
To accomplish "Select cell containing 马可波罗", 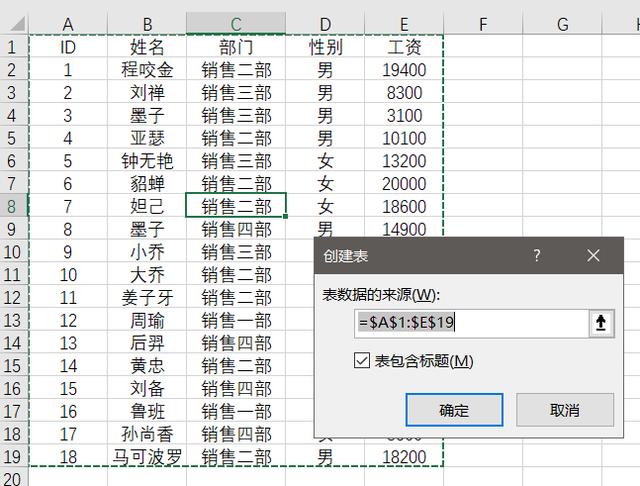I will [x=147, y=457].
